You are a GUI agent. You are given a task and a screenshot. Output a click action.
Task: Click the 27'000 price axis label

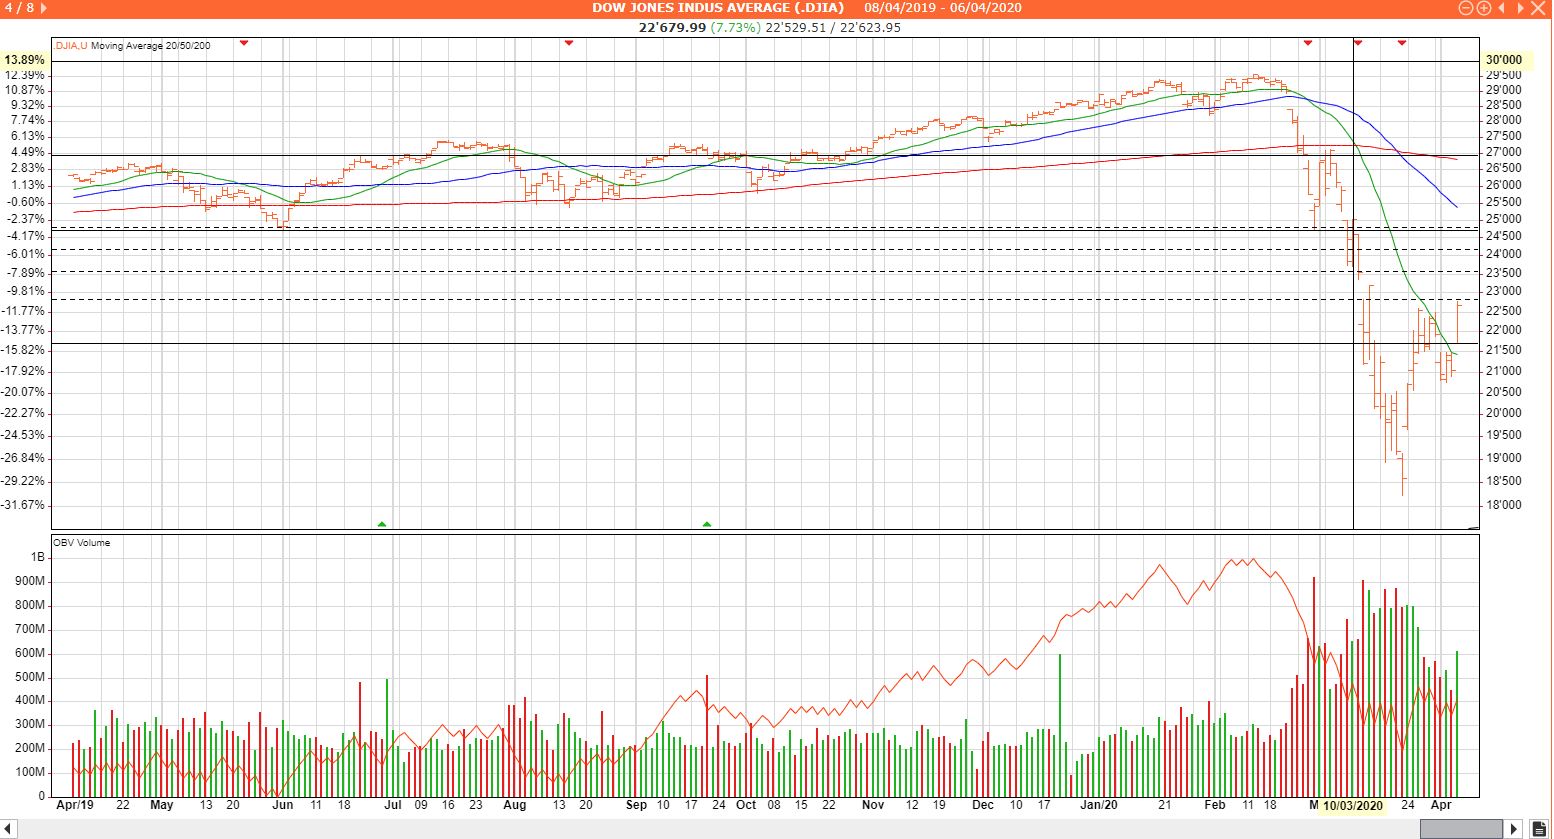point(1504,152)
